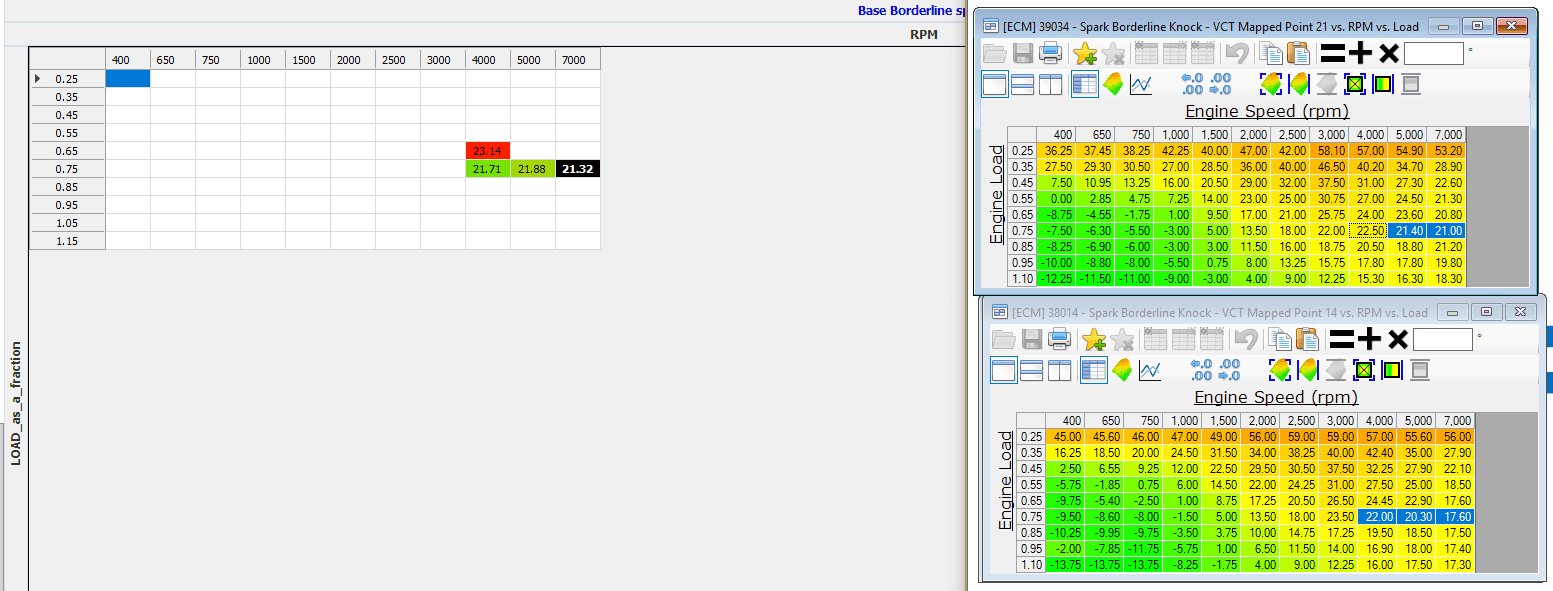Print the 39034 VCT Point 21 table
The height and width of the screenshot is (591, 1553).
coord(1050,54)
